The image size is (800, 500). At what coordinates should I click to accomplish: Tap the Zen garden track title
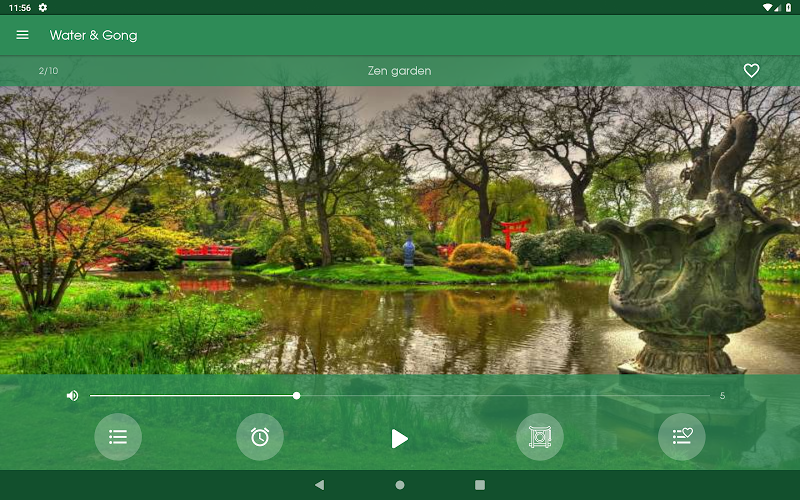[x=399, y=71]
